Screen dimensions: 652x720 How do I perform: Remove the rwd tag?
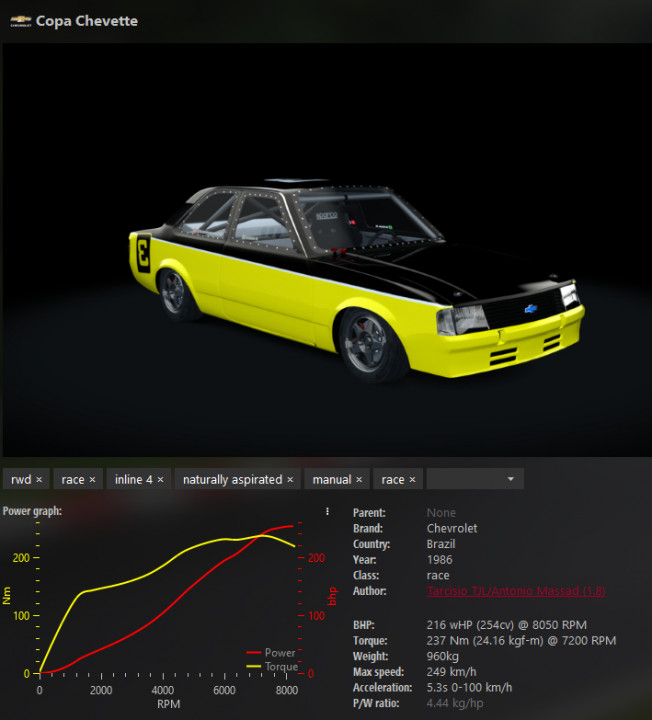[39, 479]
